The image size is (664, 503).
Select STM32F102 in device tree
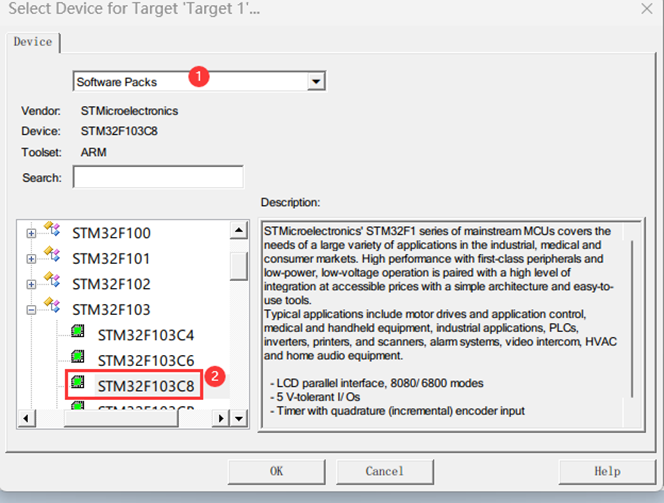point(111,284)
